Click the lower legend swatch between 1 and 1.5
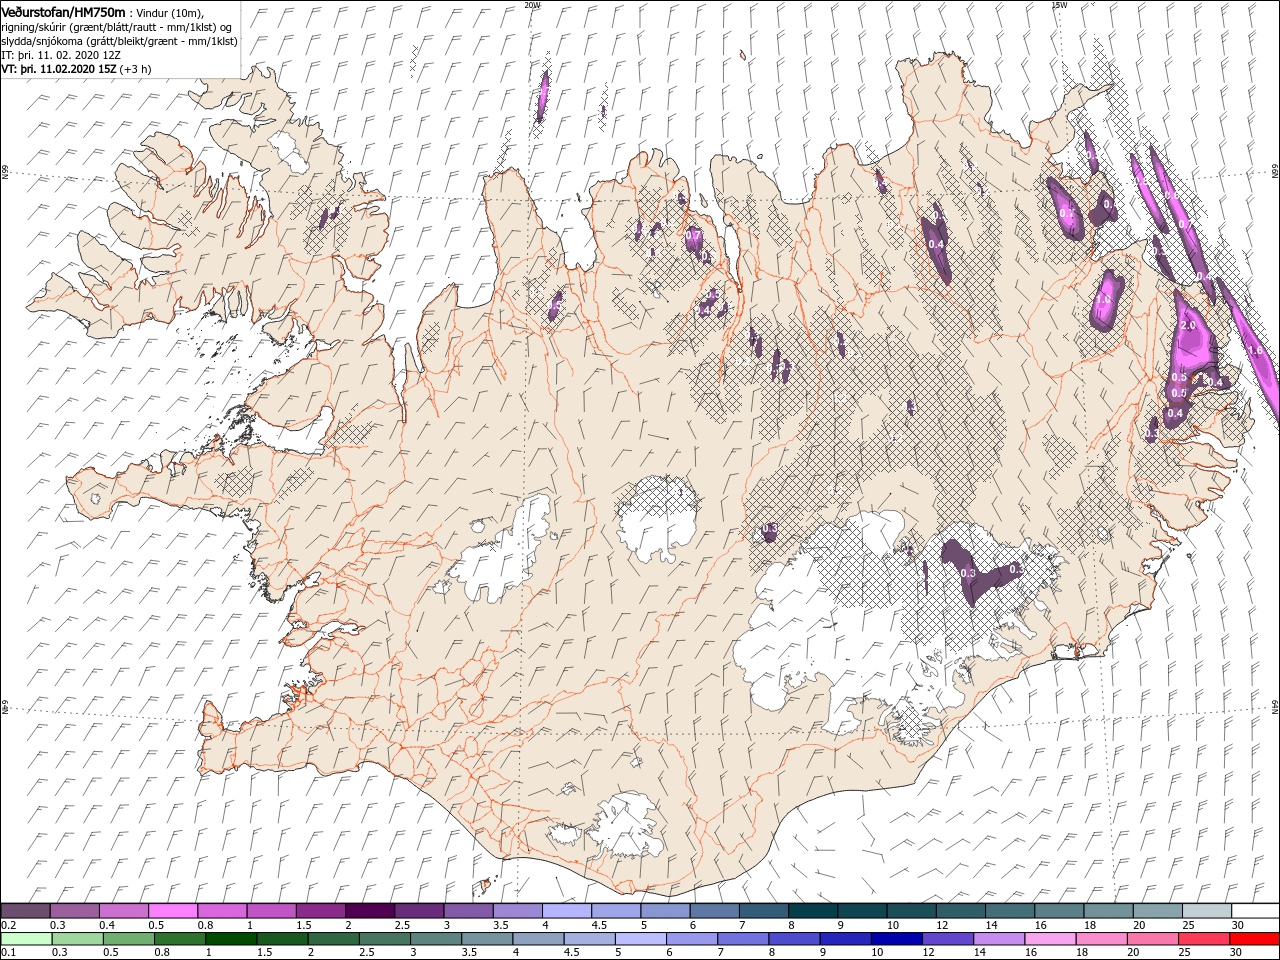This screenshot has height=960, width=1280. pyautogui.click(x=230, y=939)
